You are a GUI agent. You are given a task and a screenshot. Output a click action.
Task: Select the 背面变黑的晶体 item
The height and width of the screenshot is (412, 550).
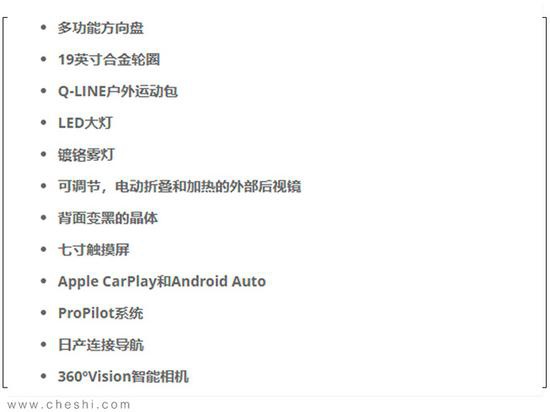pos(108,218)
